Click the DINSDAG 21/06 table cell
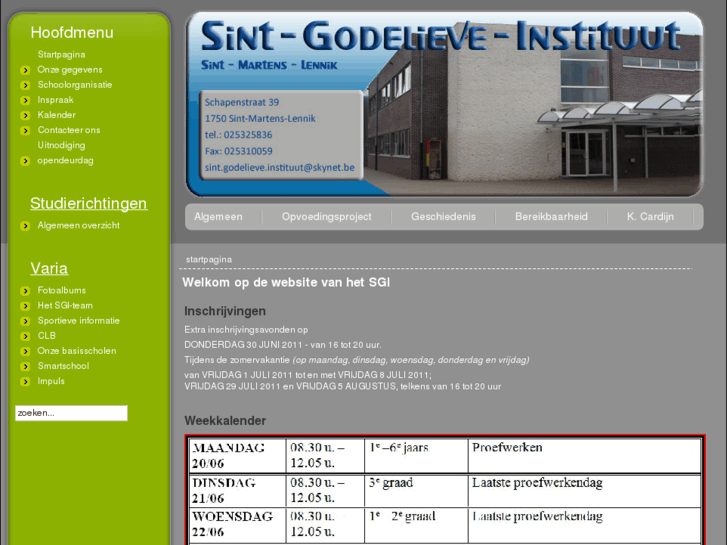Viewport: 727px width, 545px height. [238, 491]
